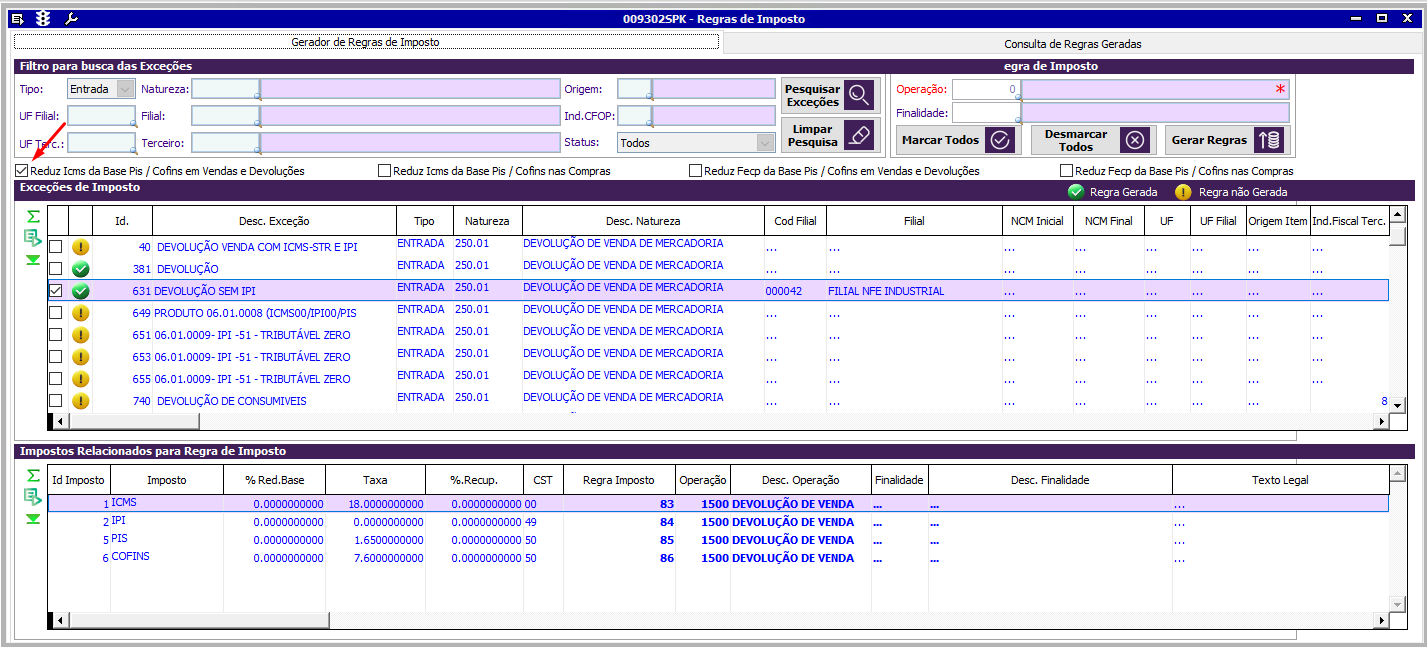Enable Reduz Fecp da Base Pis/Cofins nas Compras

point(1066,171)
